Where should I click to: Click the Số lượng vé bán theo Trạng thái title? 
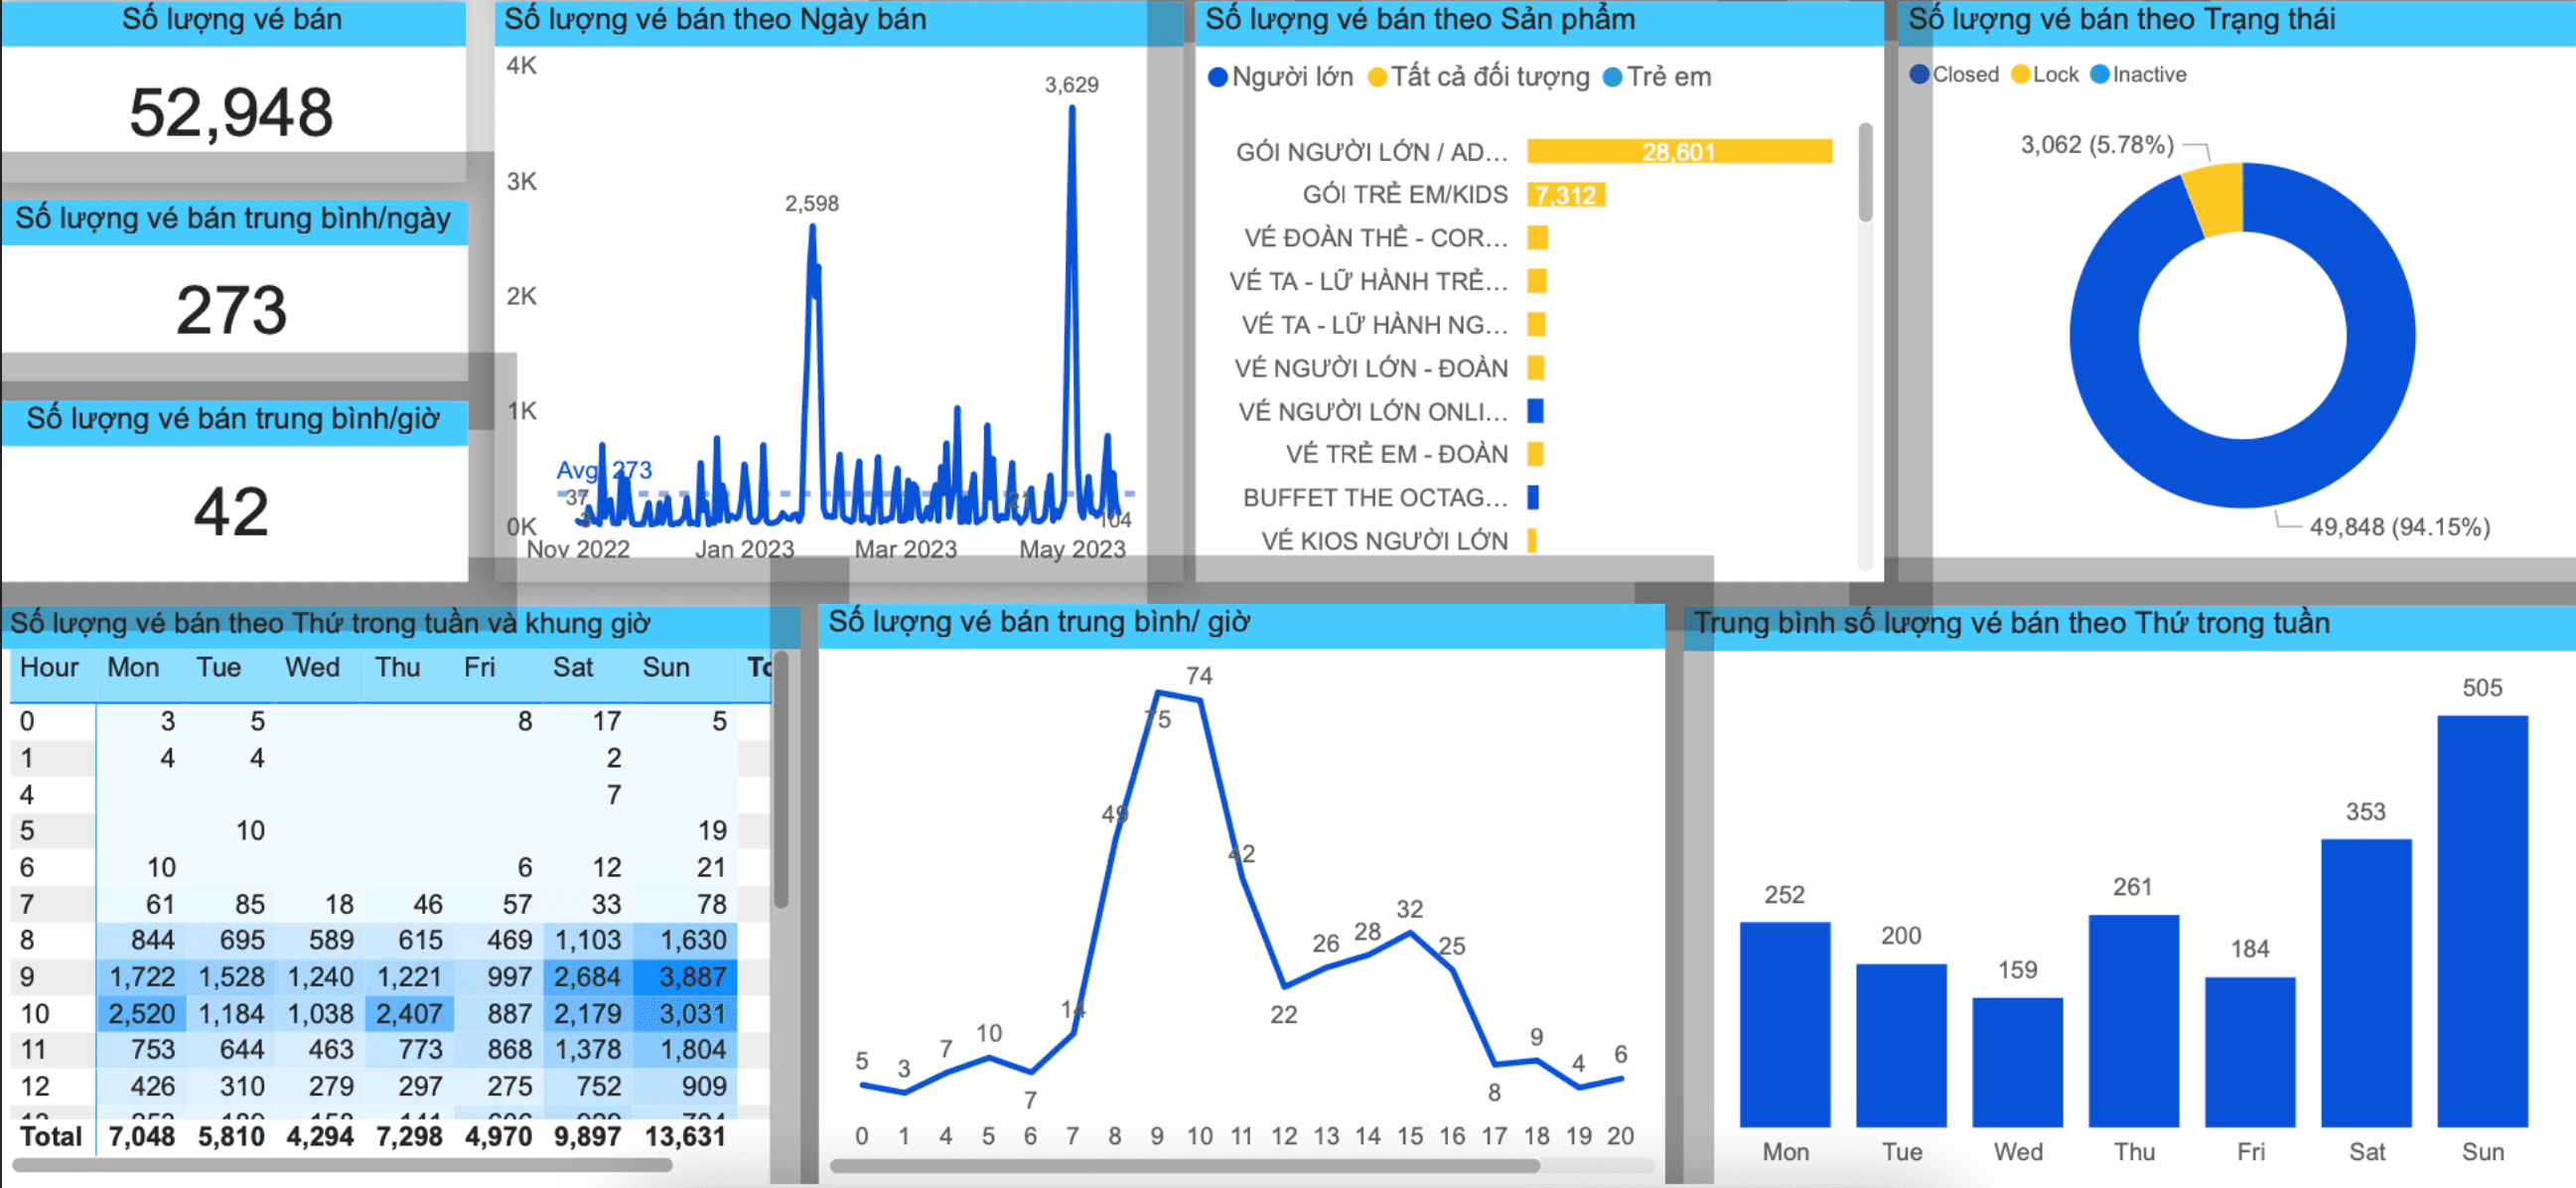click(x=2121, y=19)
